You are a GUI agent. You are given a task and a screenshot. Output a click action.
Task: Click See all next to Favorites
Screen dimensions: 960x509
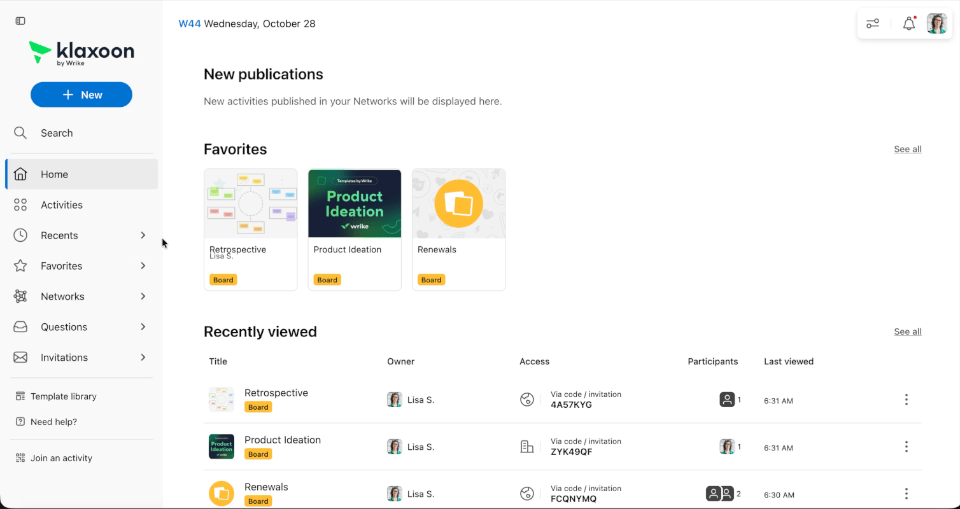(907, 149)
